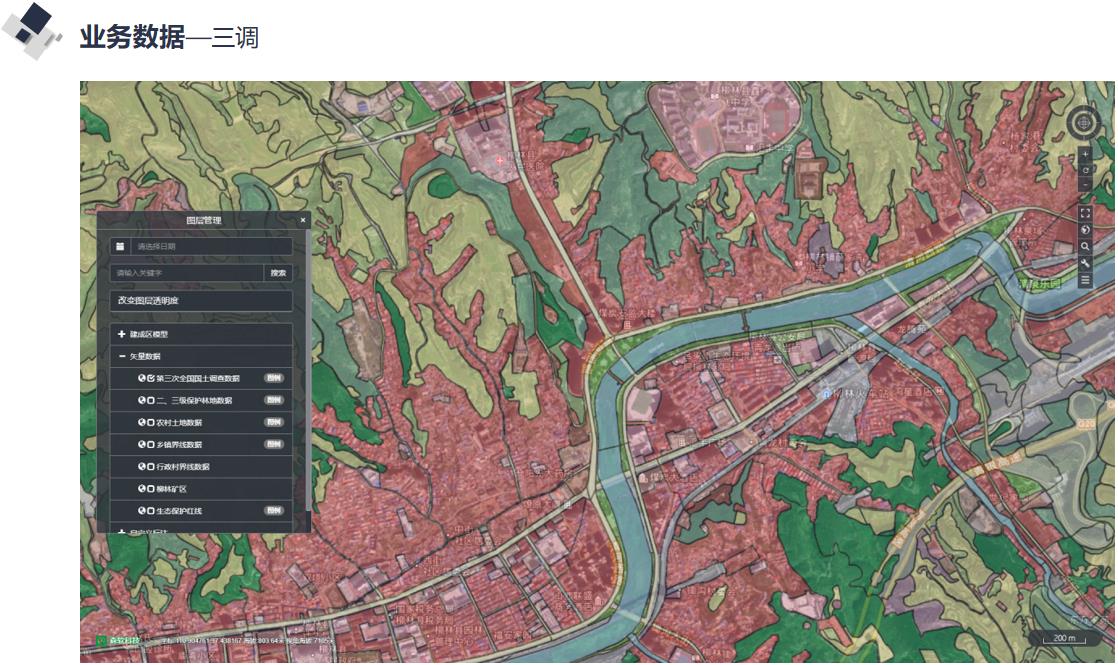Viewport: 1118px width, 665px height.
Task: Click the 业务数据 slide title text
Action: coord(132,36)
